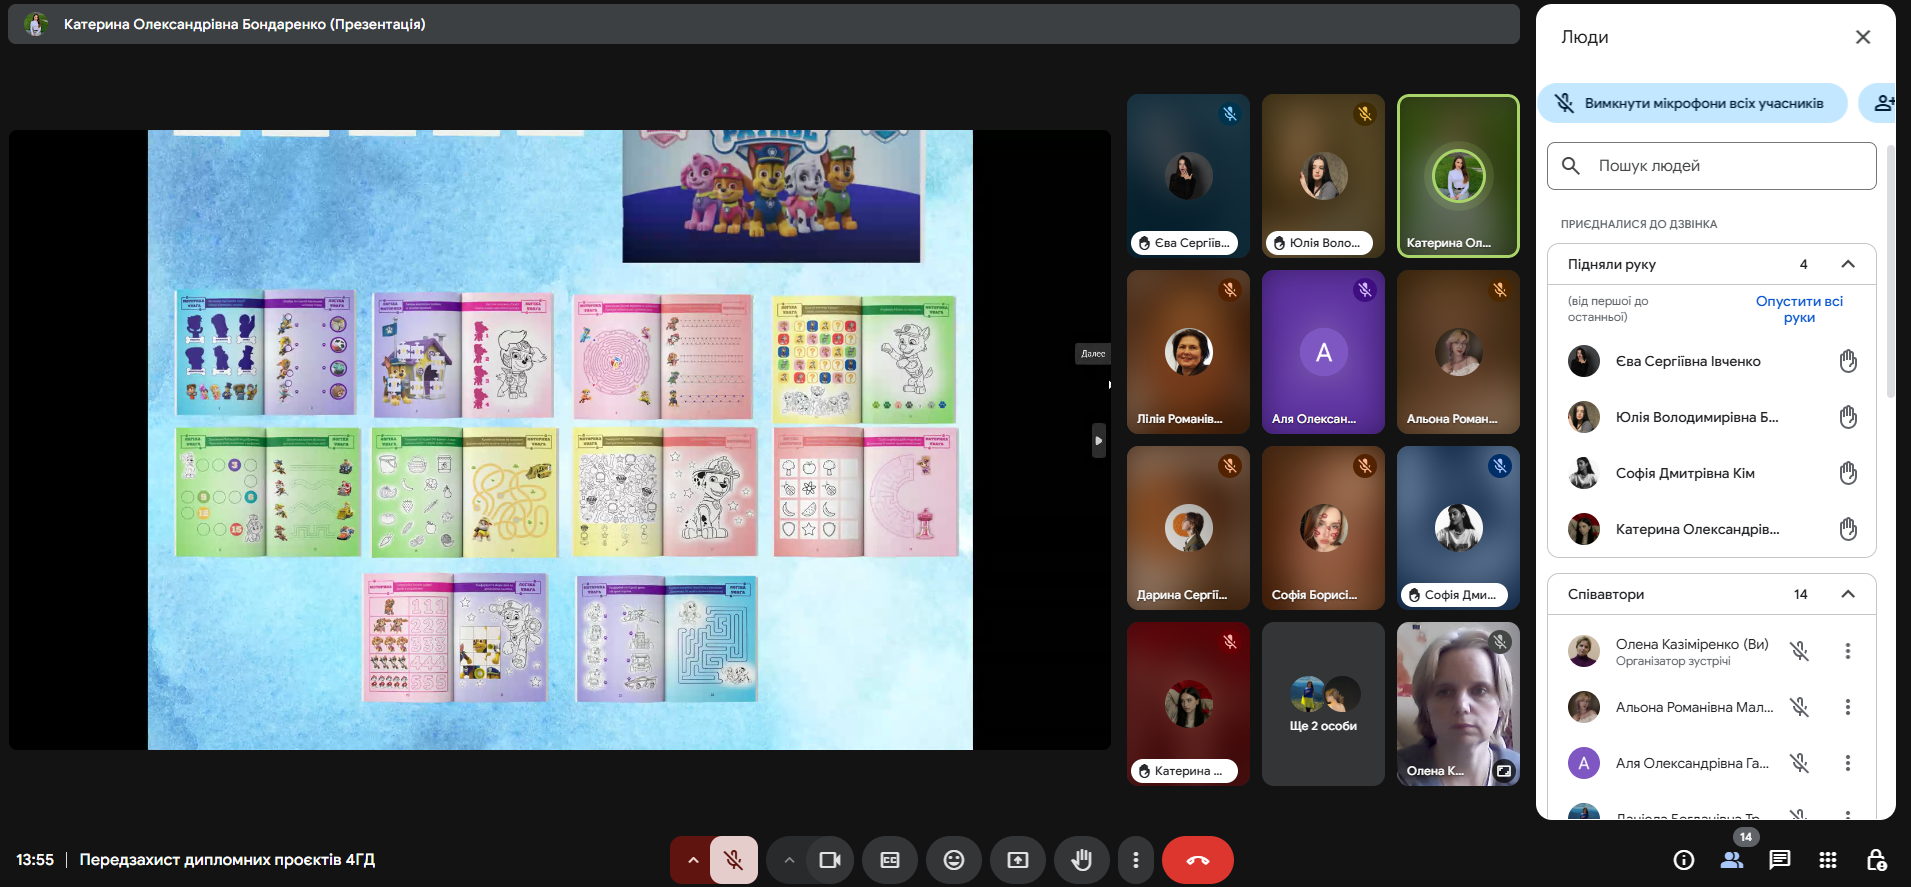Click the Люди panel heading

(x=1585, y=37)
